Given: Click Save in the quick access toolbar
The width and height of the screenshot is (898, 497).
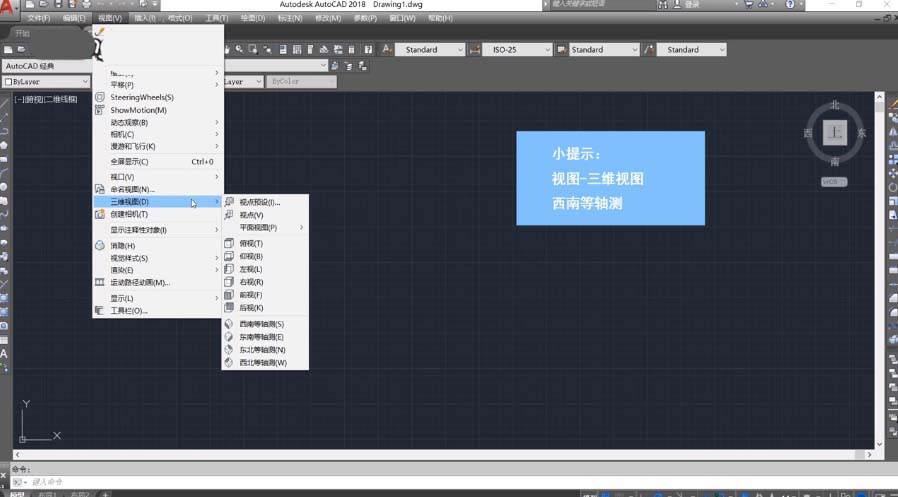Looking at the screenshot, I should (58, 3).
